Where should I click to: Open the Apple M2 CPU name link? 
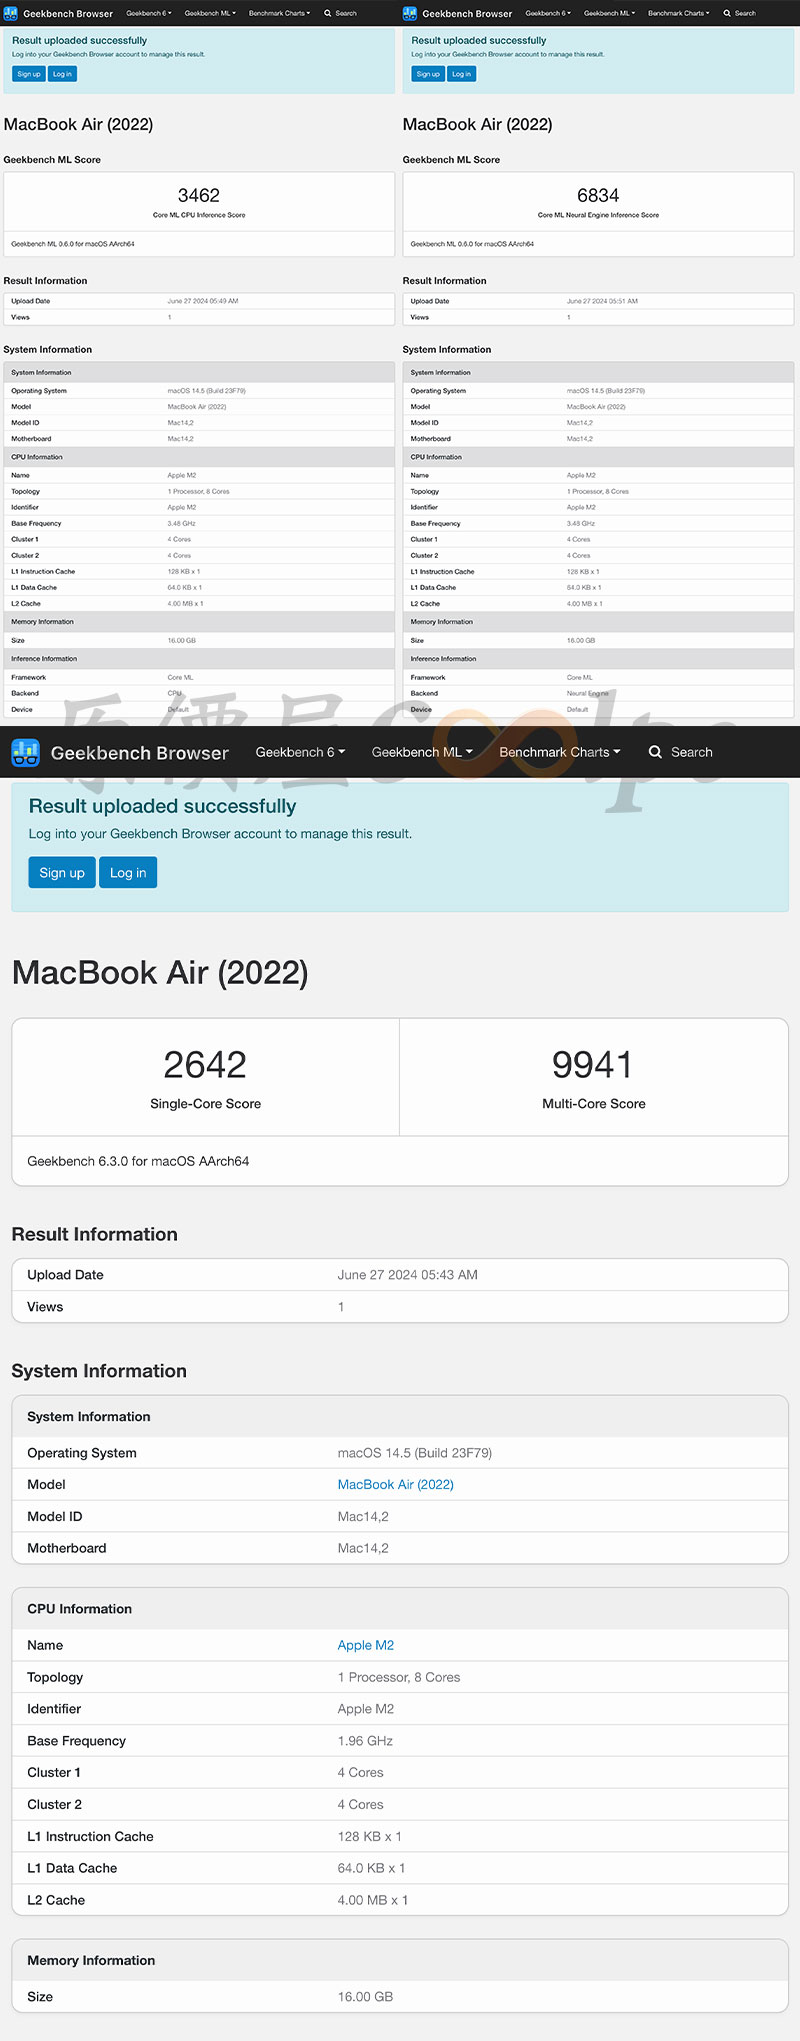365,1645
